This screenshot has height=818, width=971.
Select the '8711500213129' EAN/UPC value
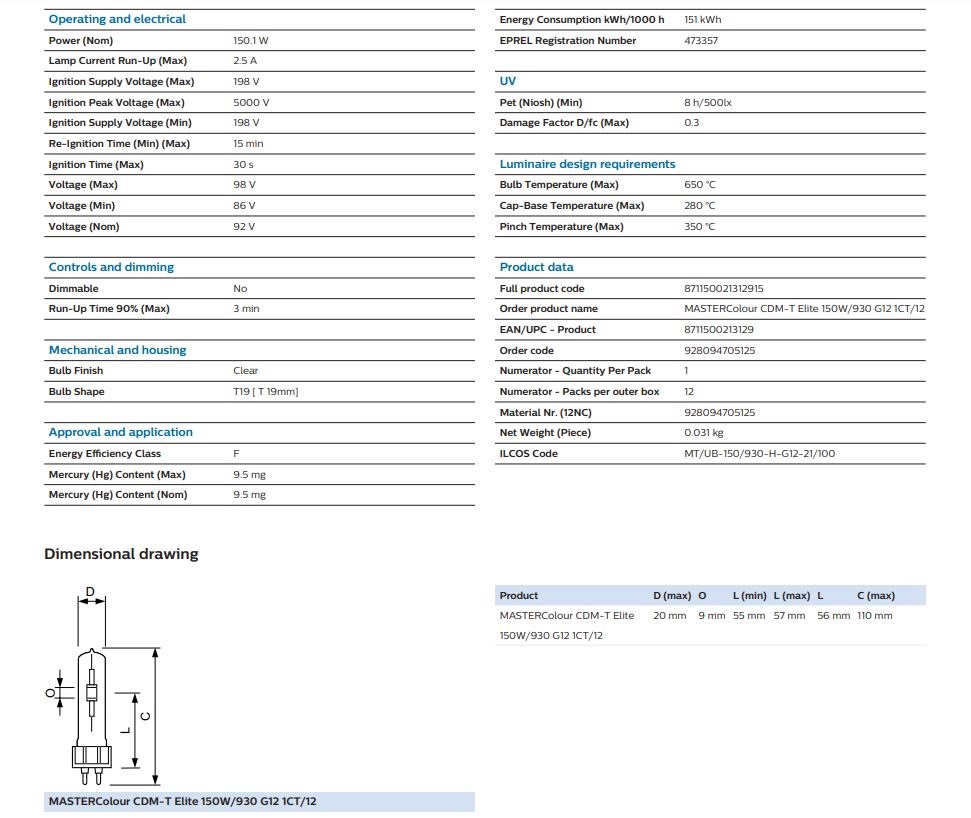click(719, 329)
